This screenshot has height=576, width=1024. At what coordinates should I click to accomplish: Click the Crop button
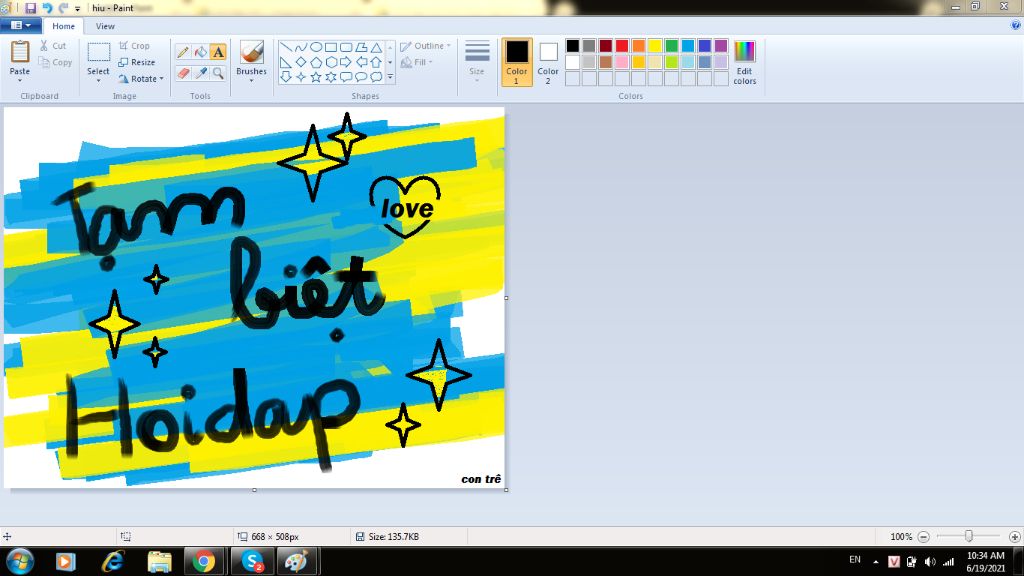[135, 46]
